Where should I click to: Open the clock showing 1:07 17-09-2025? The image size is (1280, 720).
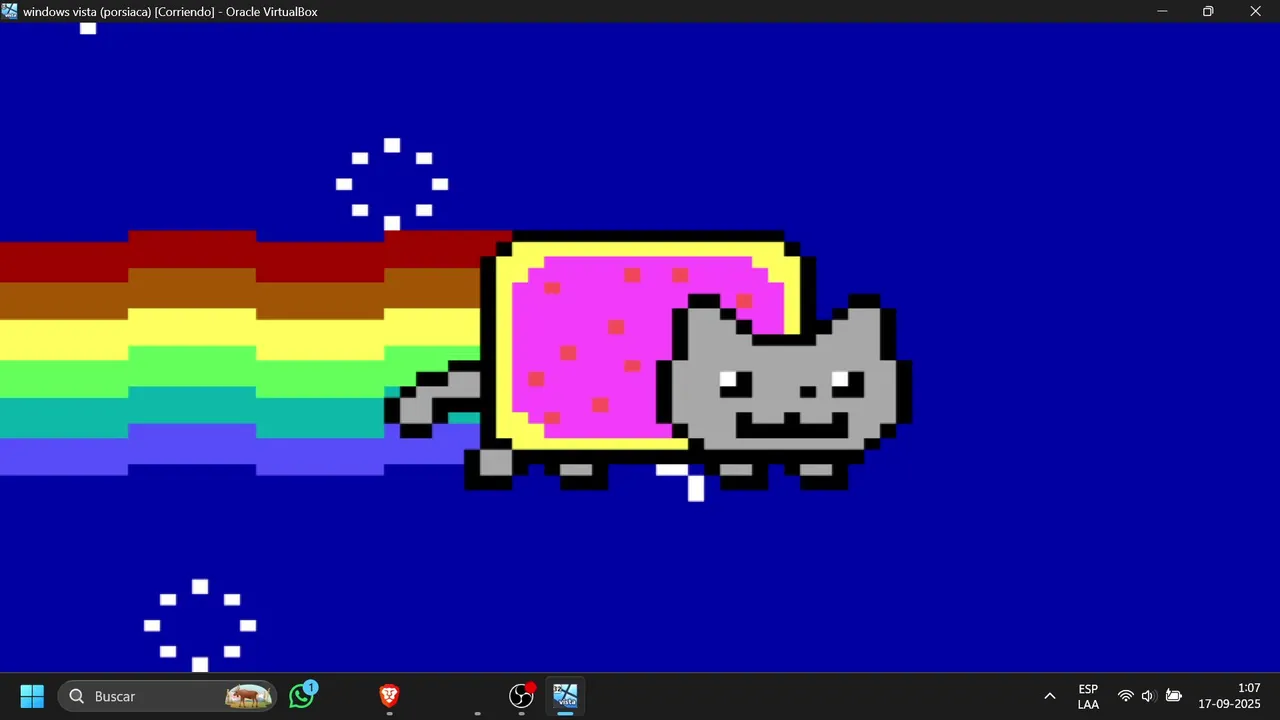pyautogui.click(x=1230, y=696)
